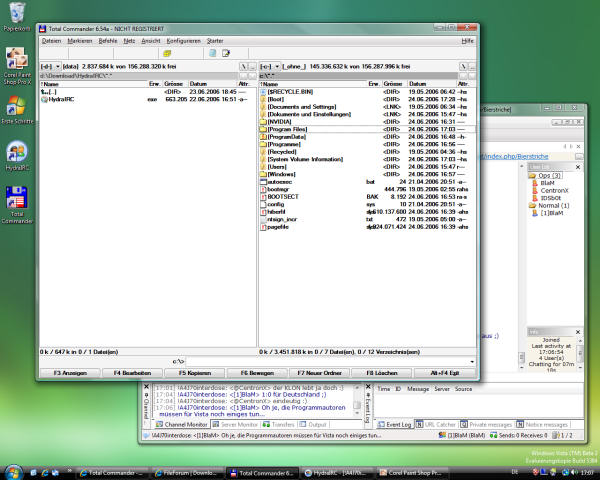Switch to Transfers tab
The width and height of the screenshot is (600, 480).
click(279, 424)
